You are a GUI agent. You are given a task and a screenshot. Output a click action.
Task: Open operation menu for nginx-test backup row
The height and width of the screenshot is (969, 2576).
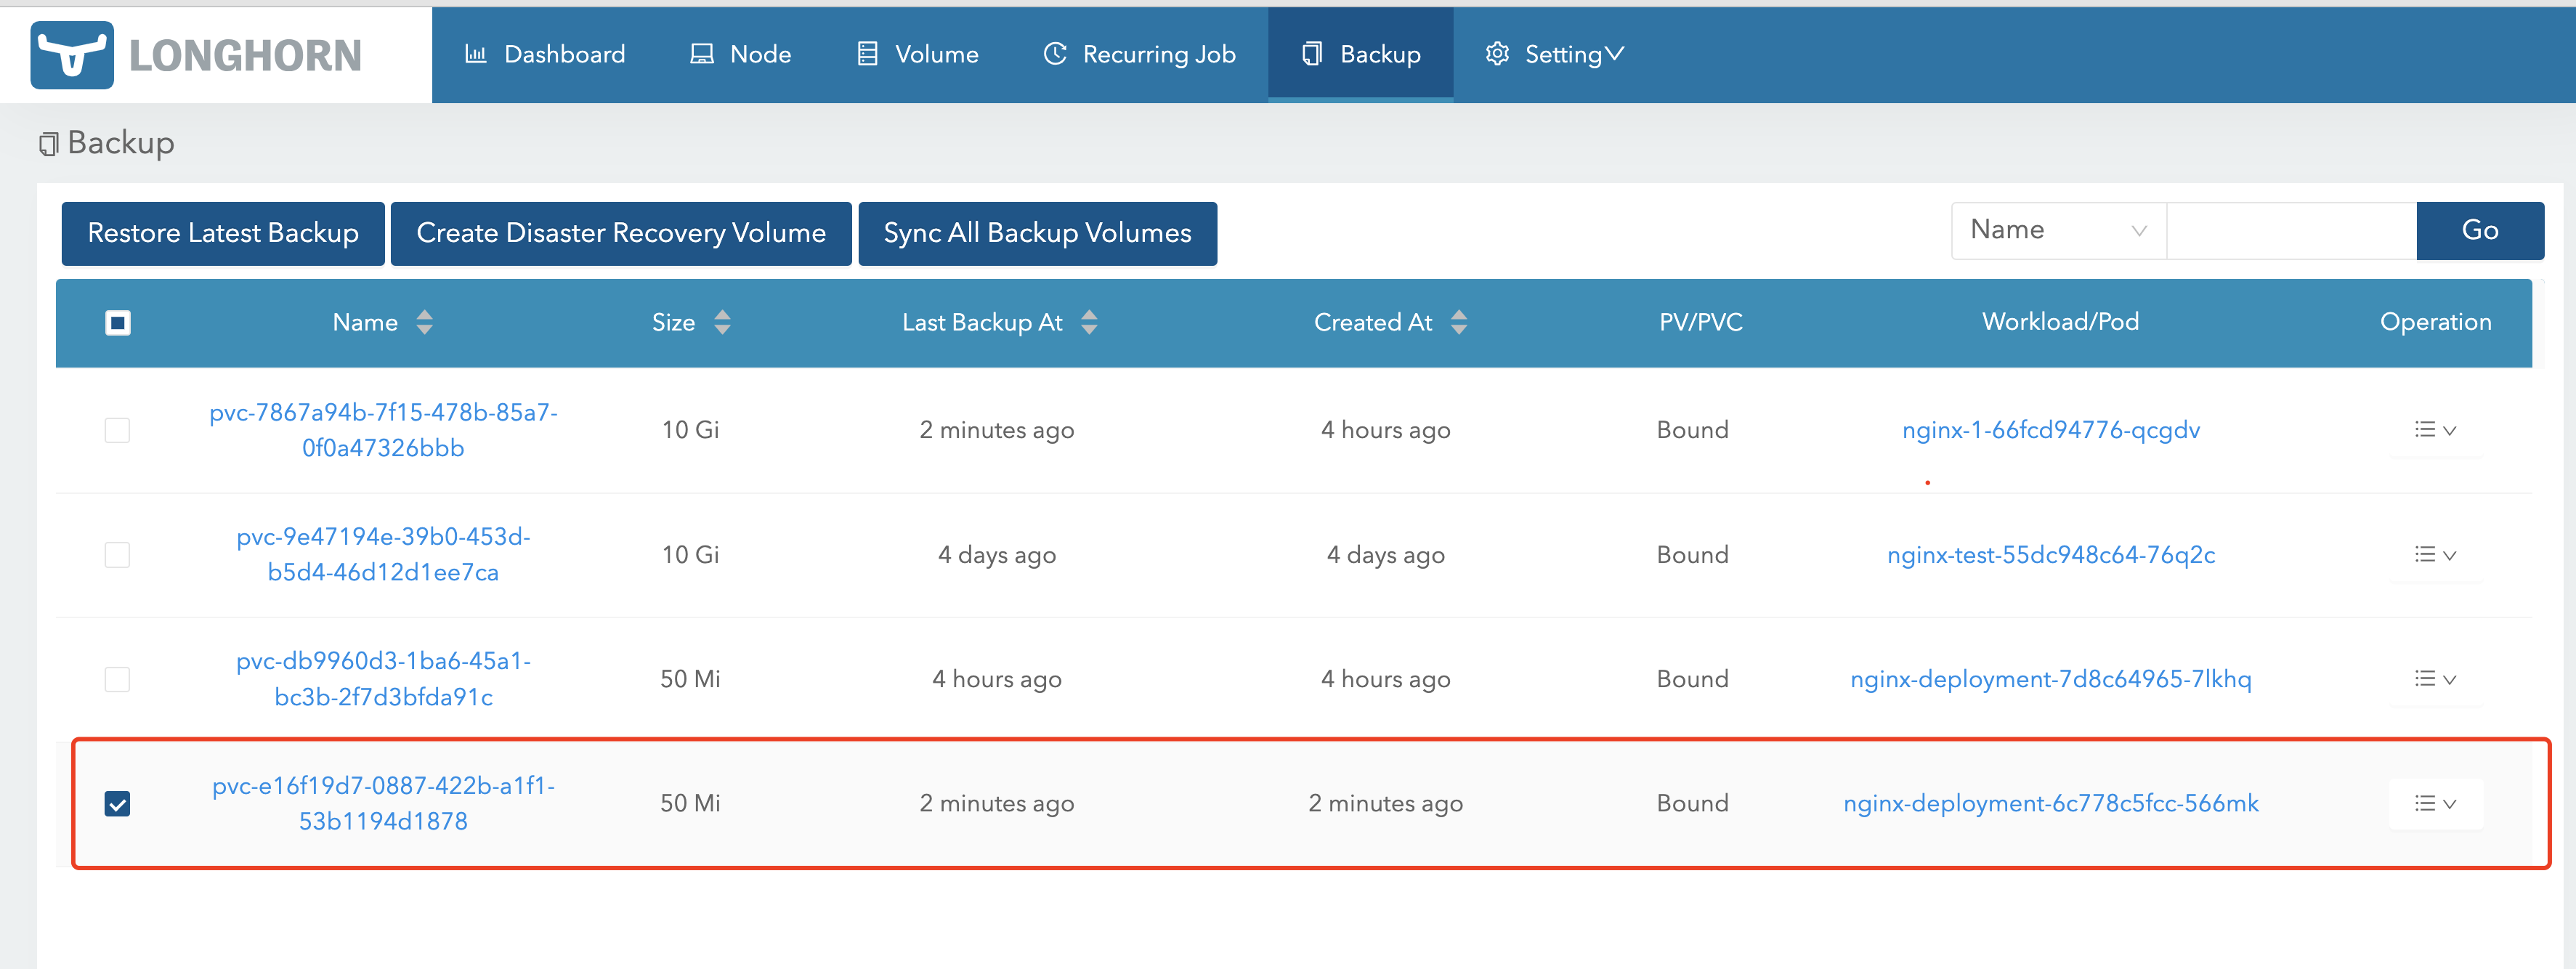[2434, 555]
